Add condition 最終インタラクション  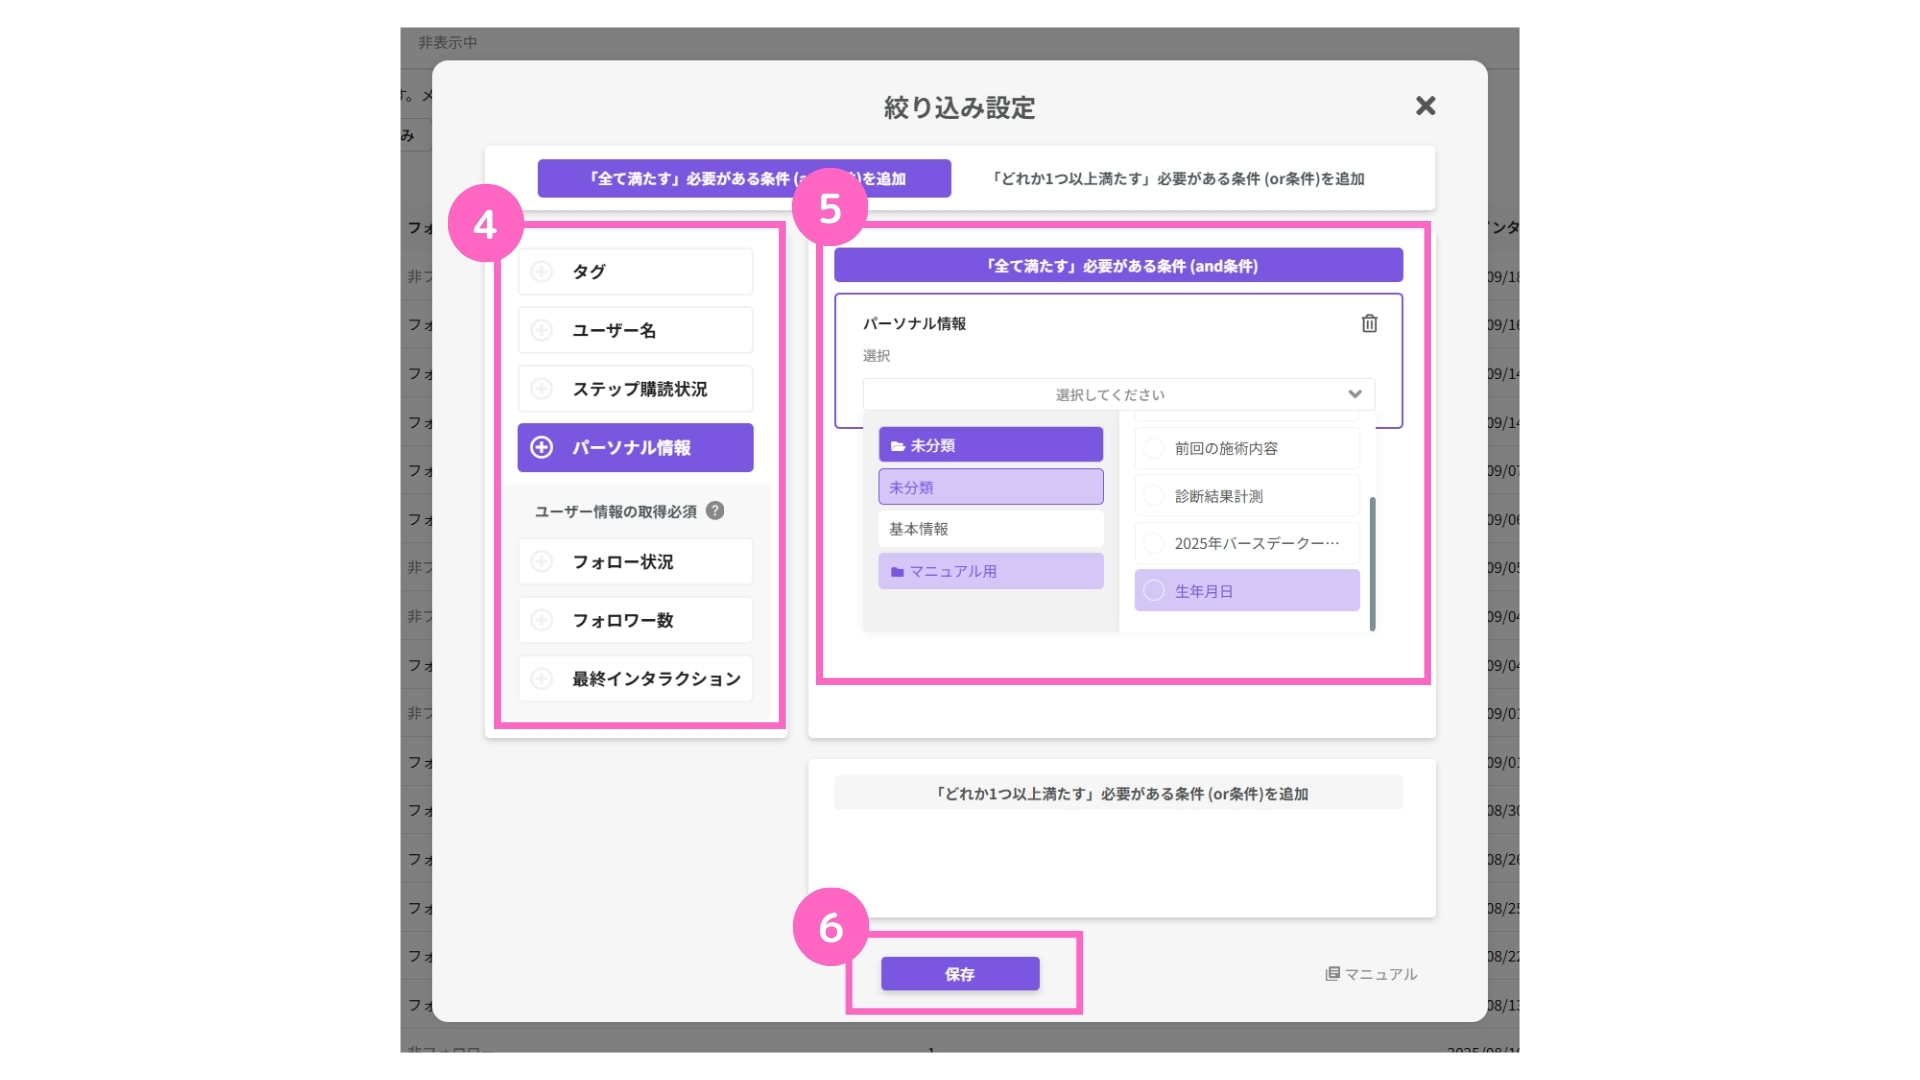(635, 679)
